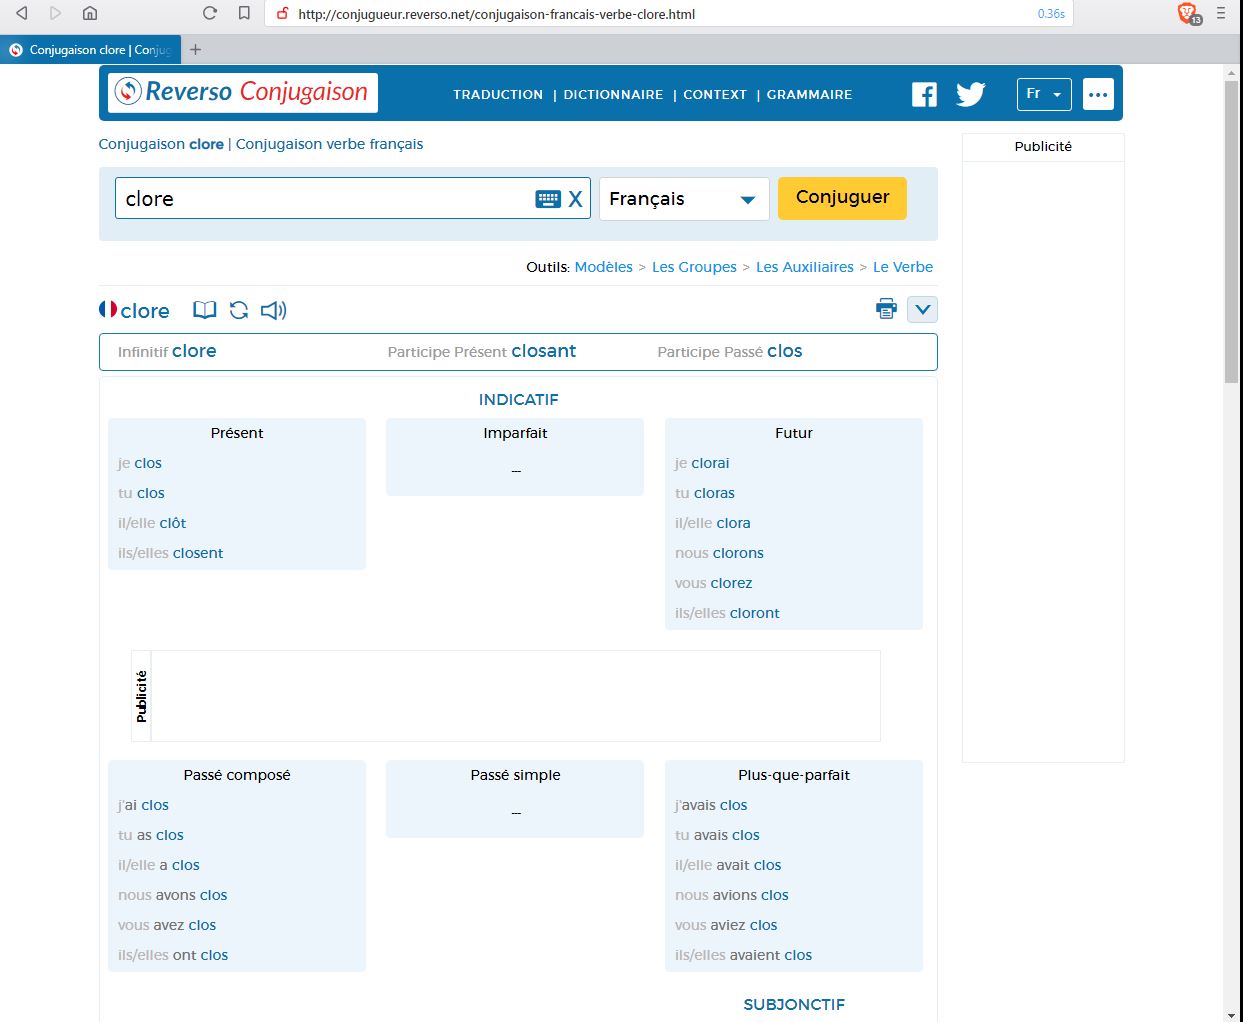Play pronunciation with the speaker icon
Viewport: 1243px width, 1022px height.
[273, 310]
